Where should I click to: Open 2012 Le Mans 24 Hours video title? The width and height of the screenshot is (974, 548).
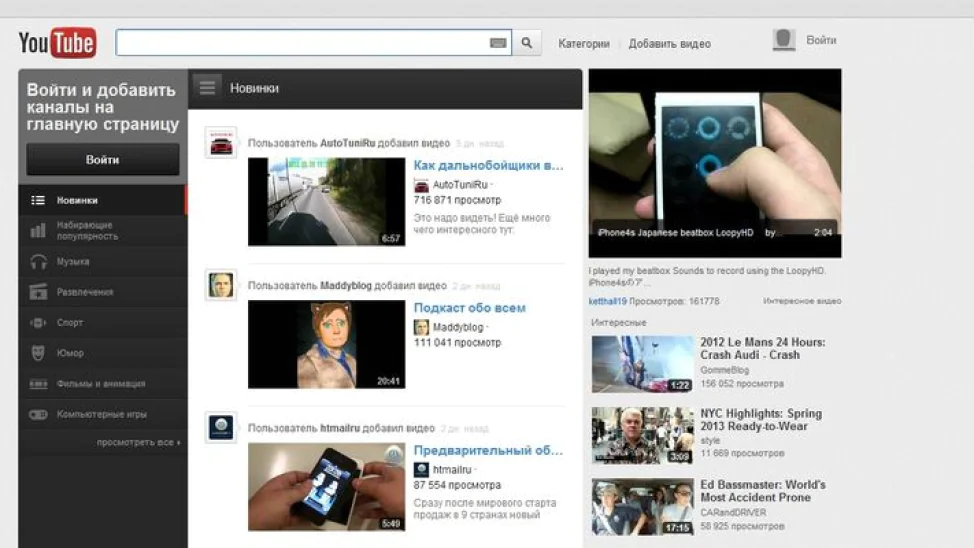763,349
